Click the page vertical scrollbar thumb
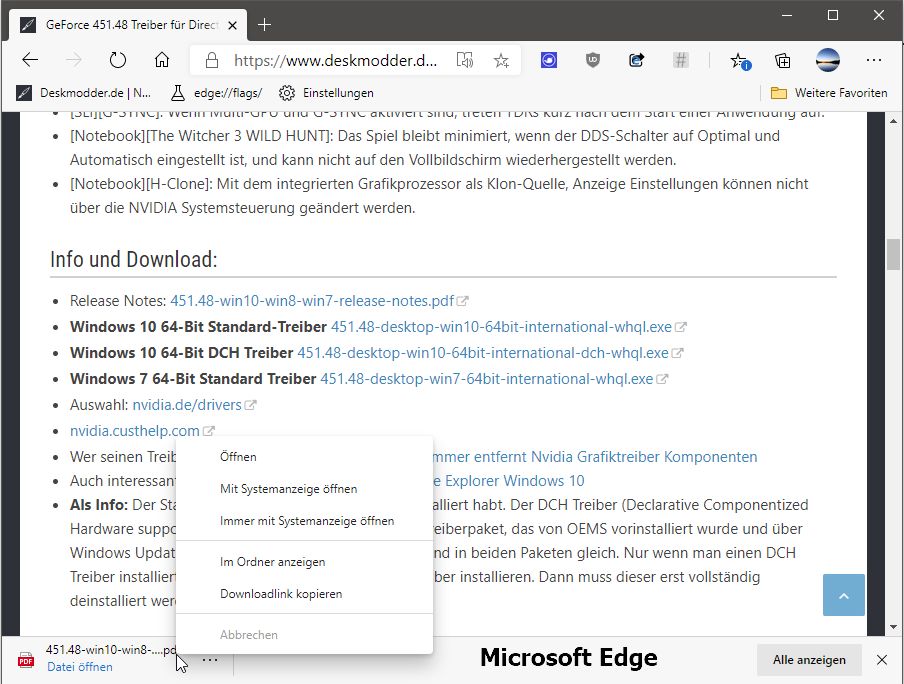This screenshot has width=904, height=684. click(x=893, y=254)
